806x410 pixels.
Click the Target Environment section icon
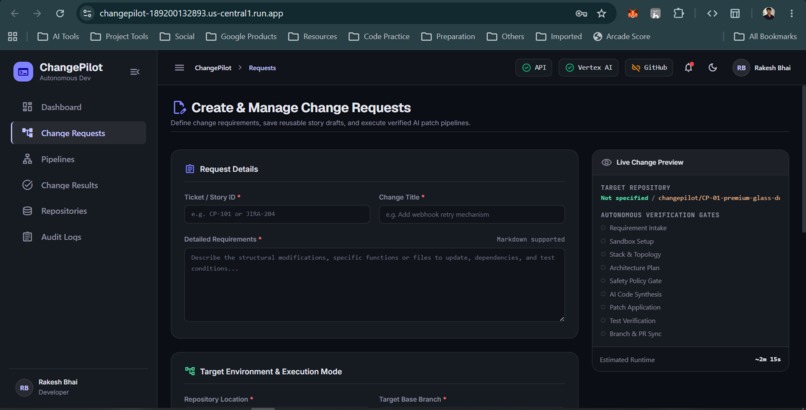point(190,371)
